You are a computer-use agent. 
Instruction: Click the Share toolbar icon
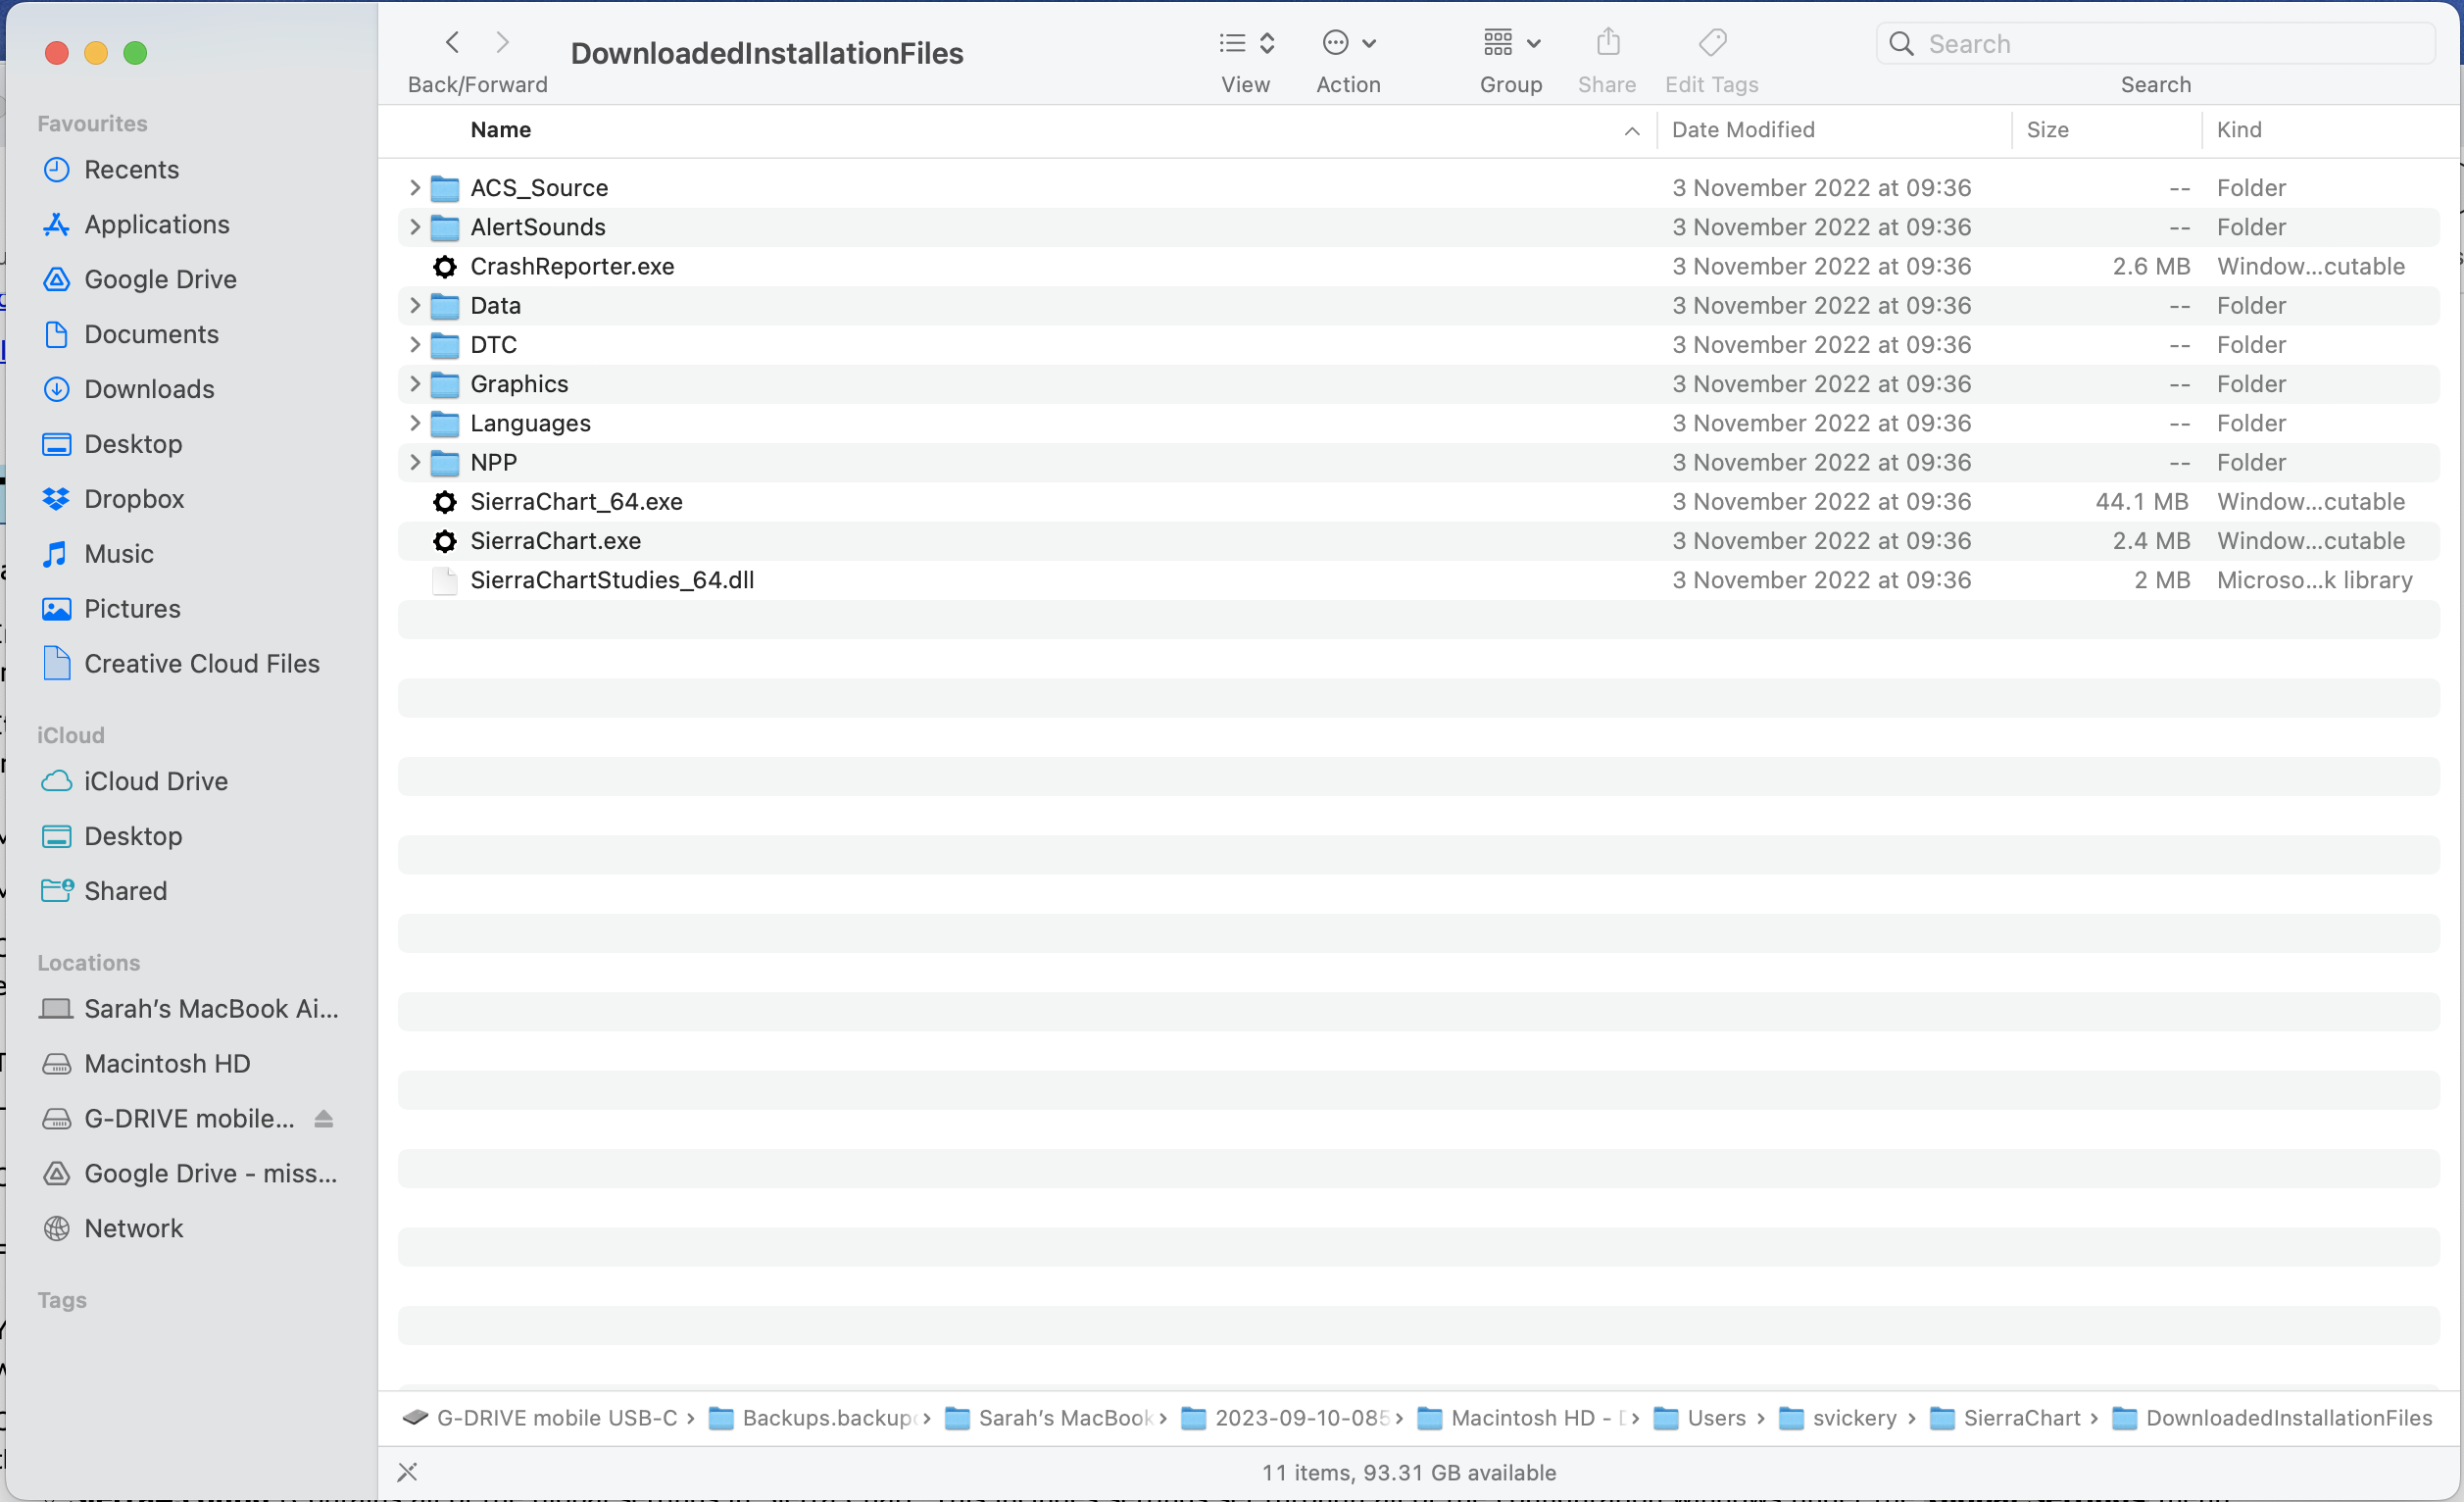[x=1607, y=43]
